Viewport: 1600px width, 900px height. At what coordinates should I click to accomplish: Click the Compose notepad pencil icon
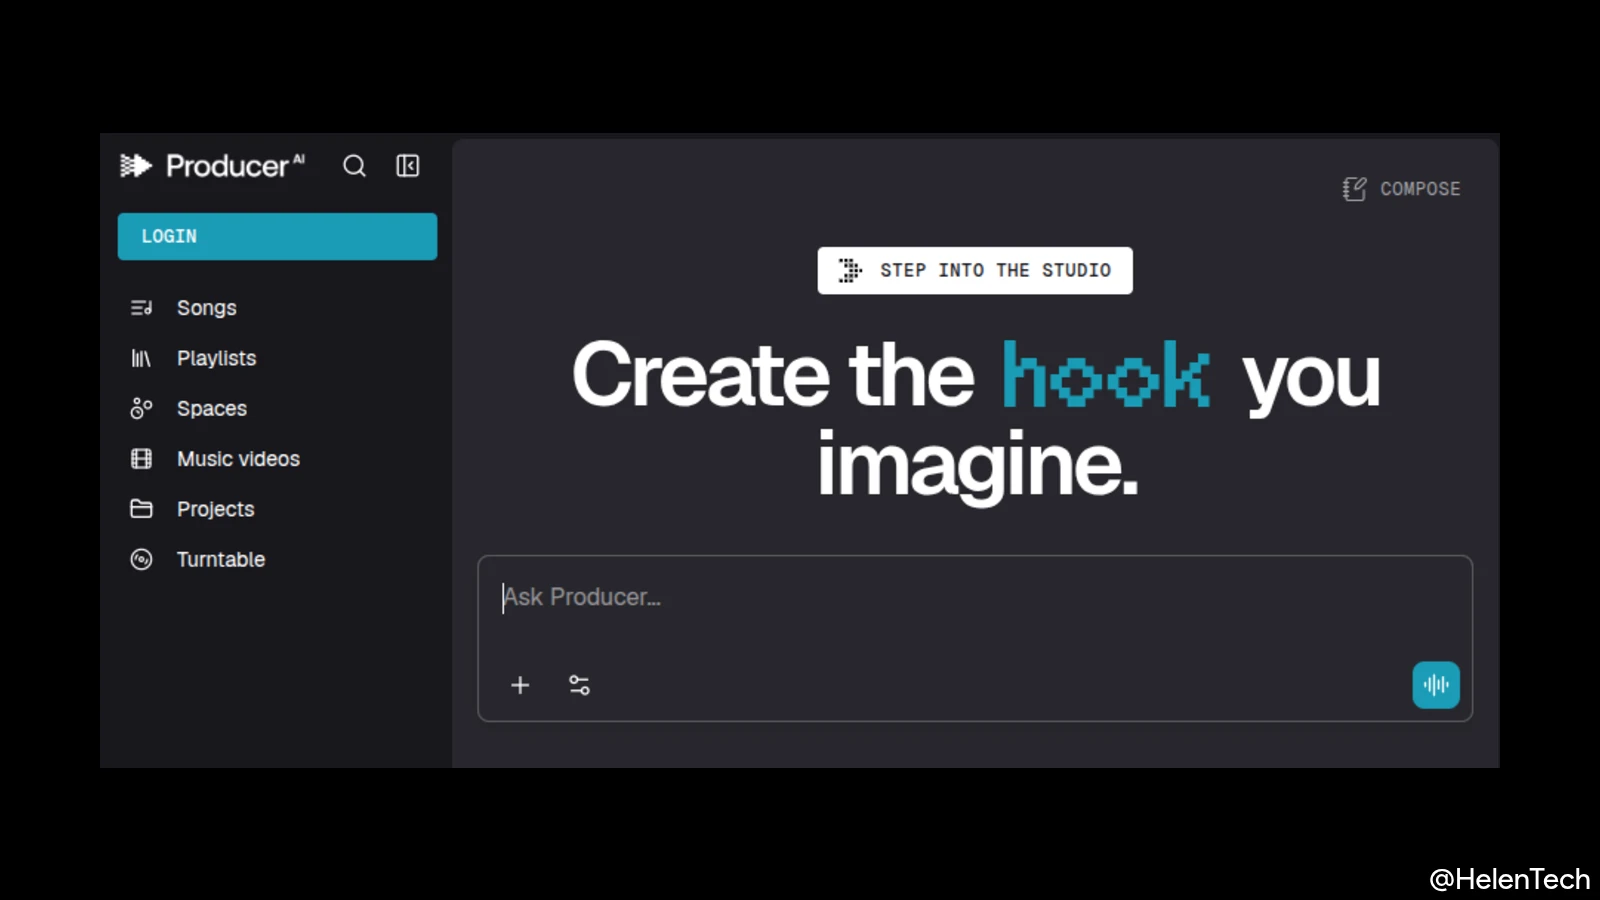pyautogui.click(x=1354, y=189)
